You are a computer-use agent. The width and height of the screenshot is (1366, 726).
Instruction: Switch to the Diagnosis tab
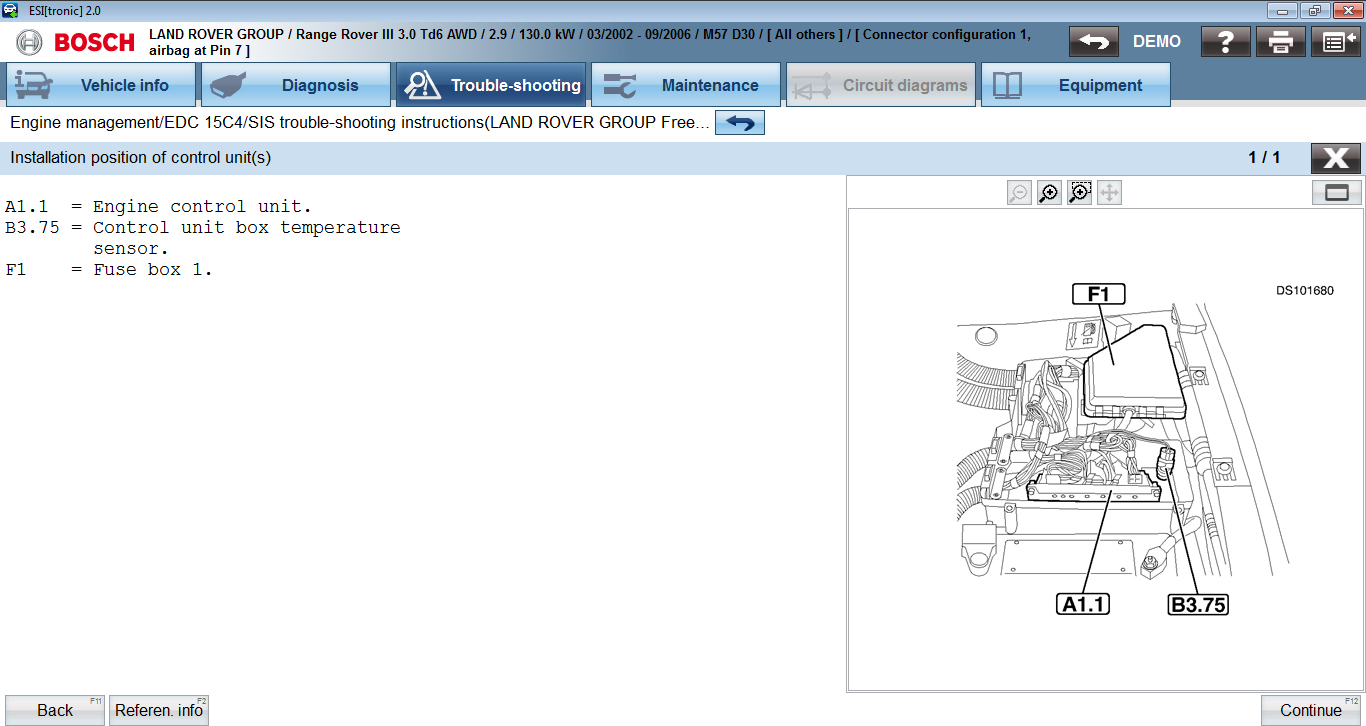click(x=296, y=85)
